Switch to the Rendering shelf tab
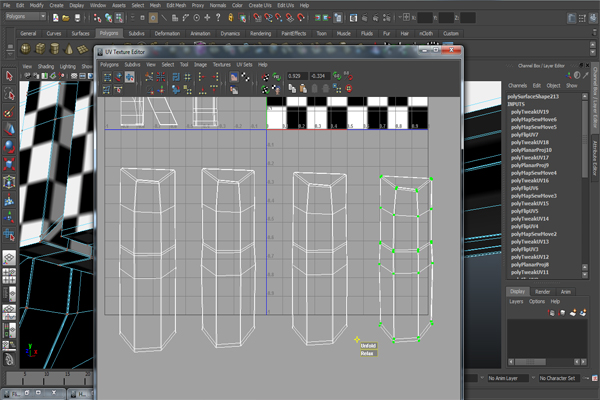The width and height of the screenshot is (600, 400). click(260, 34)
